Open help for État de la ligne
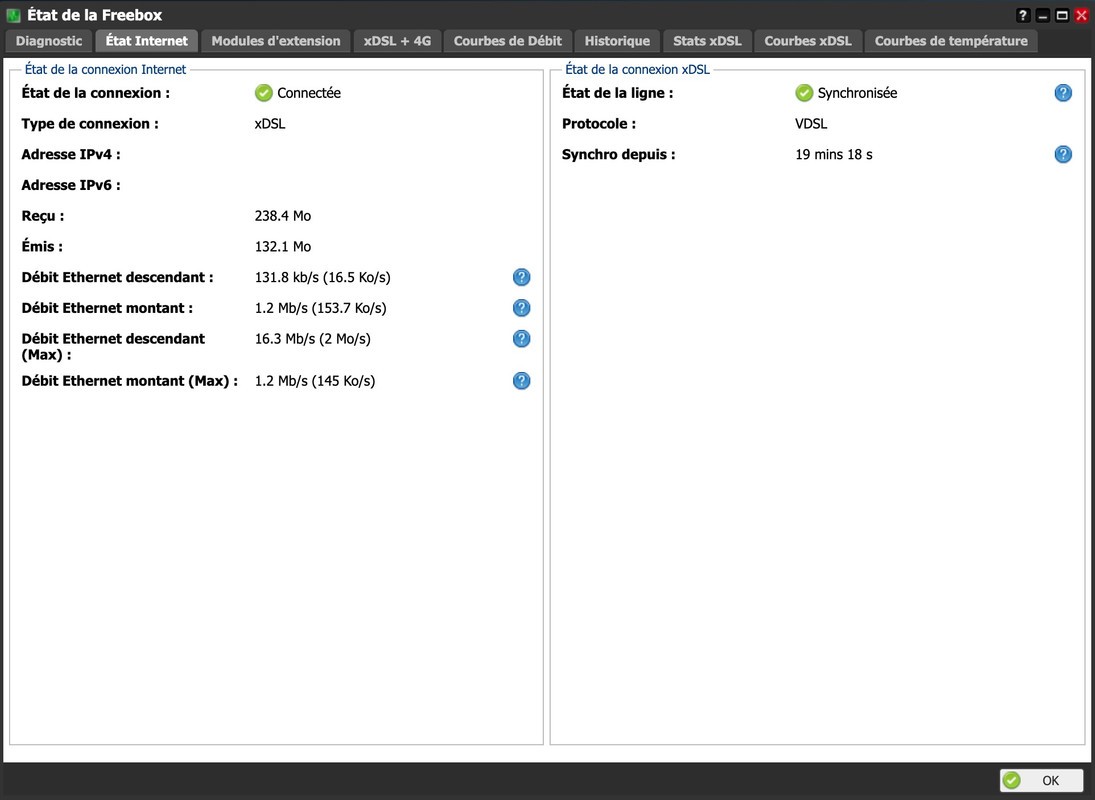This screenshot has height=800, width=1095. tap(1063, 93)
